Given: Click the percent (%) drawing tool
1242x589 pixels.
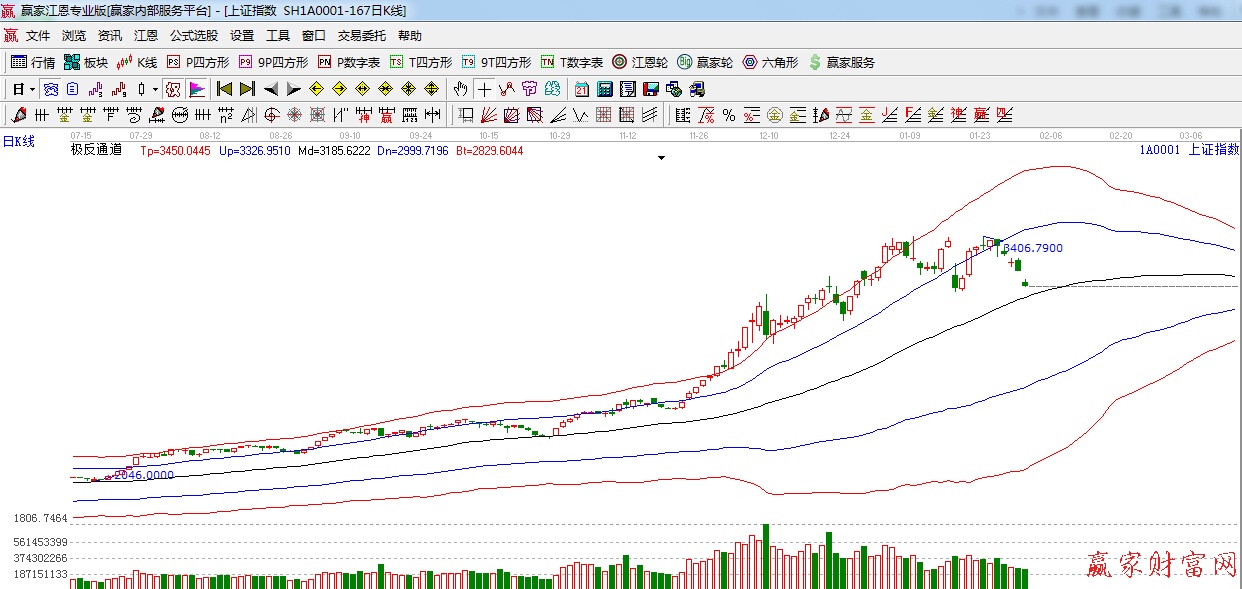Looking at the screenshot, I should point(729,115).
